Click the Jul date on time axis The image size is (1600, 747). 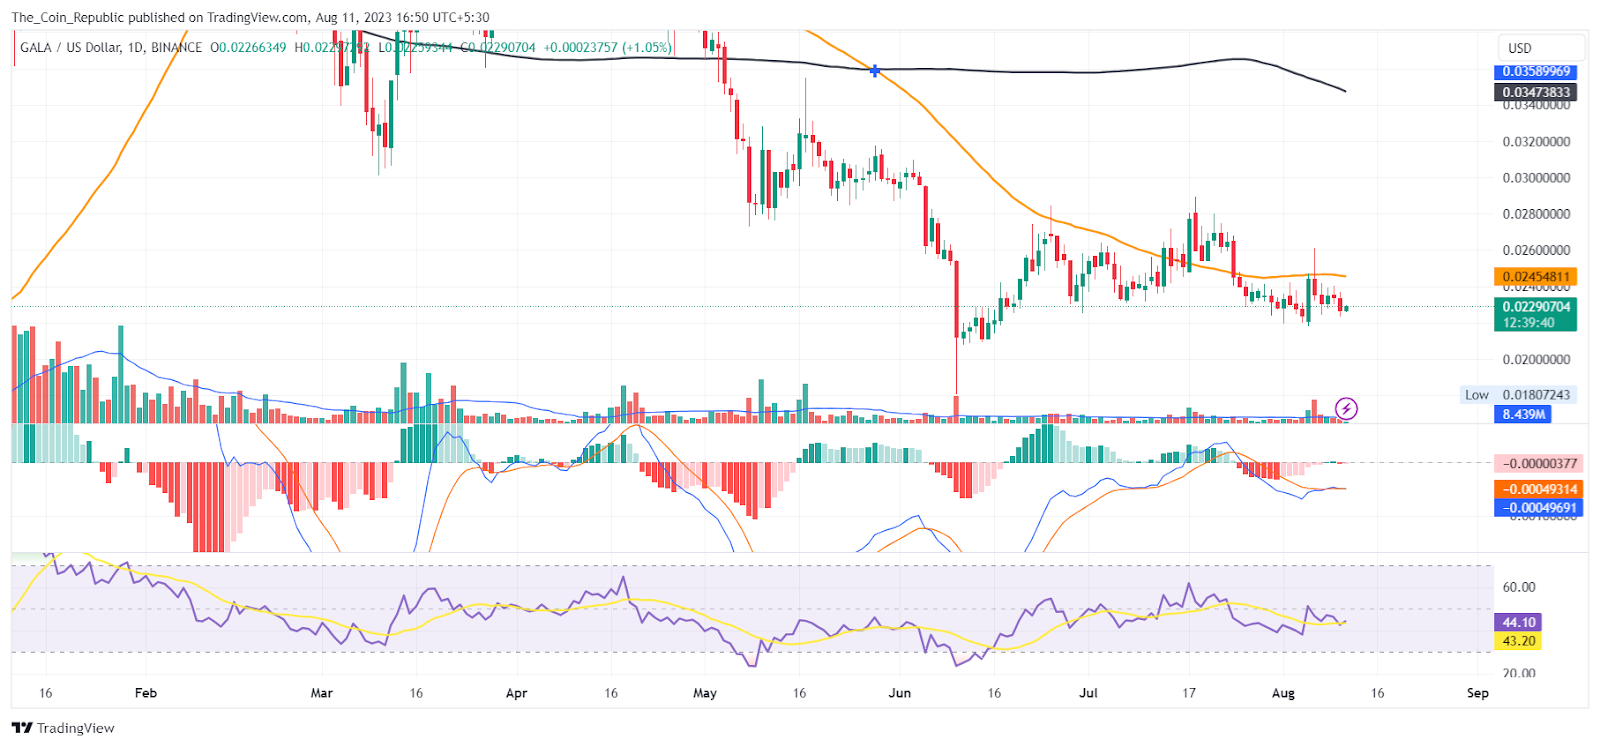(1089, 693)
